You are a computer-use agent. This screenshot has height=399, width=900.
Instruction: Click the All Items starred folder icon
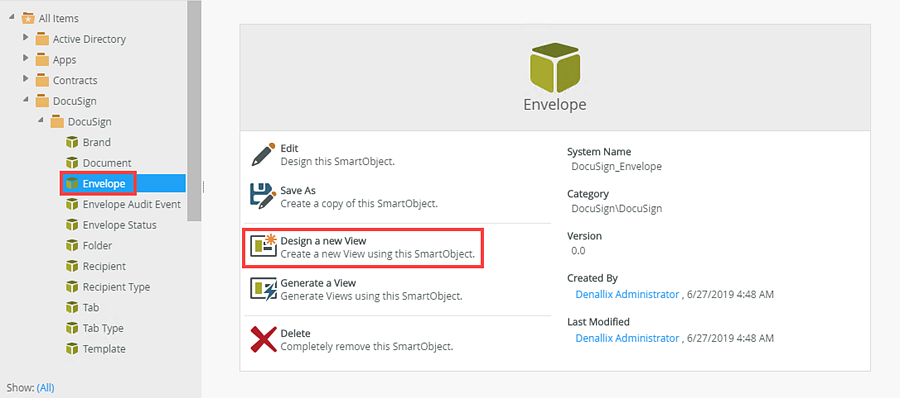(28, 18)
